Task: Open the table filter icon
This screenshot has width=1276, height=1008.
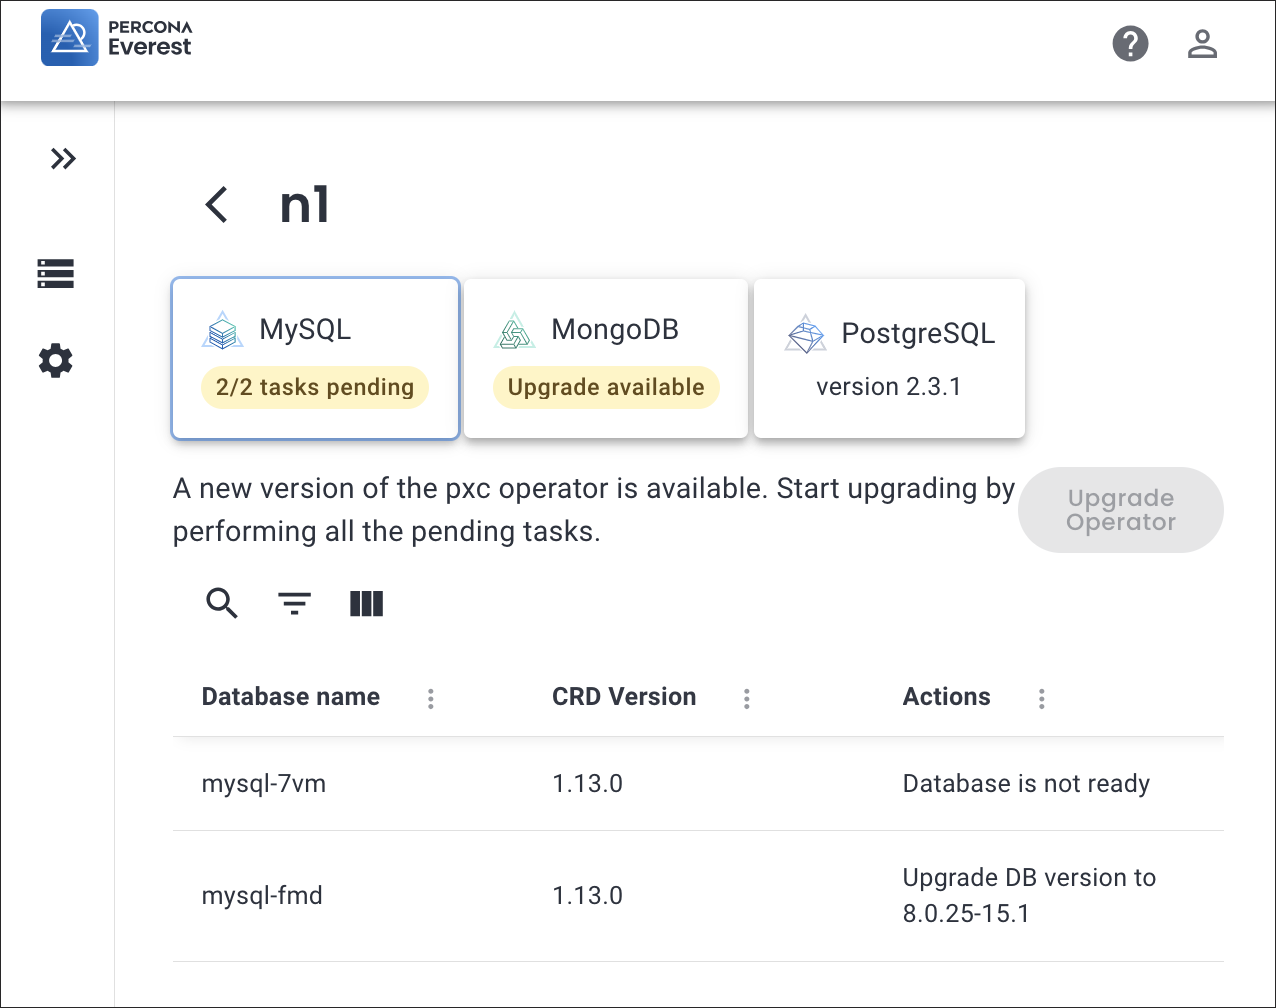Action: 294,603
